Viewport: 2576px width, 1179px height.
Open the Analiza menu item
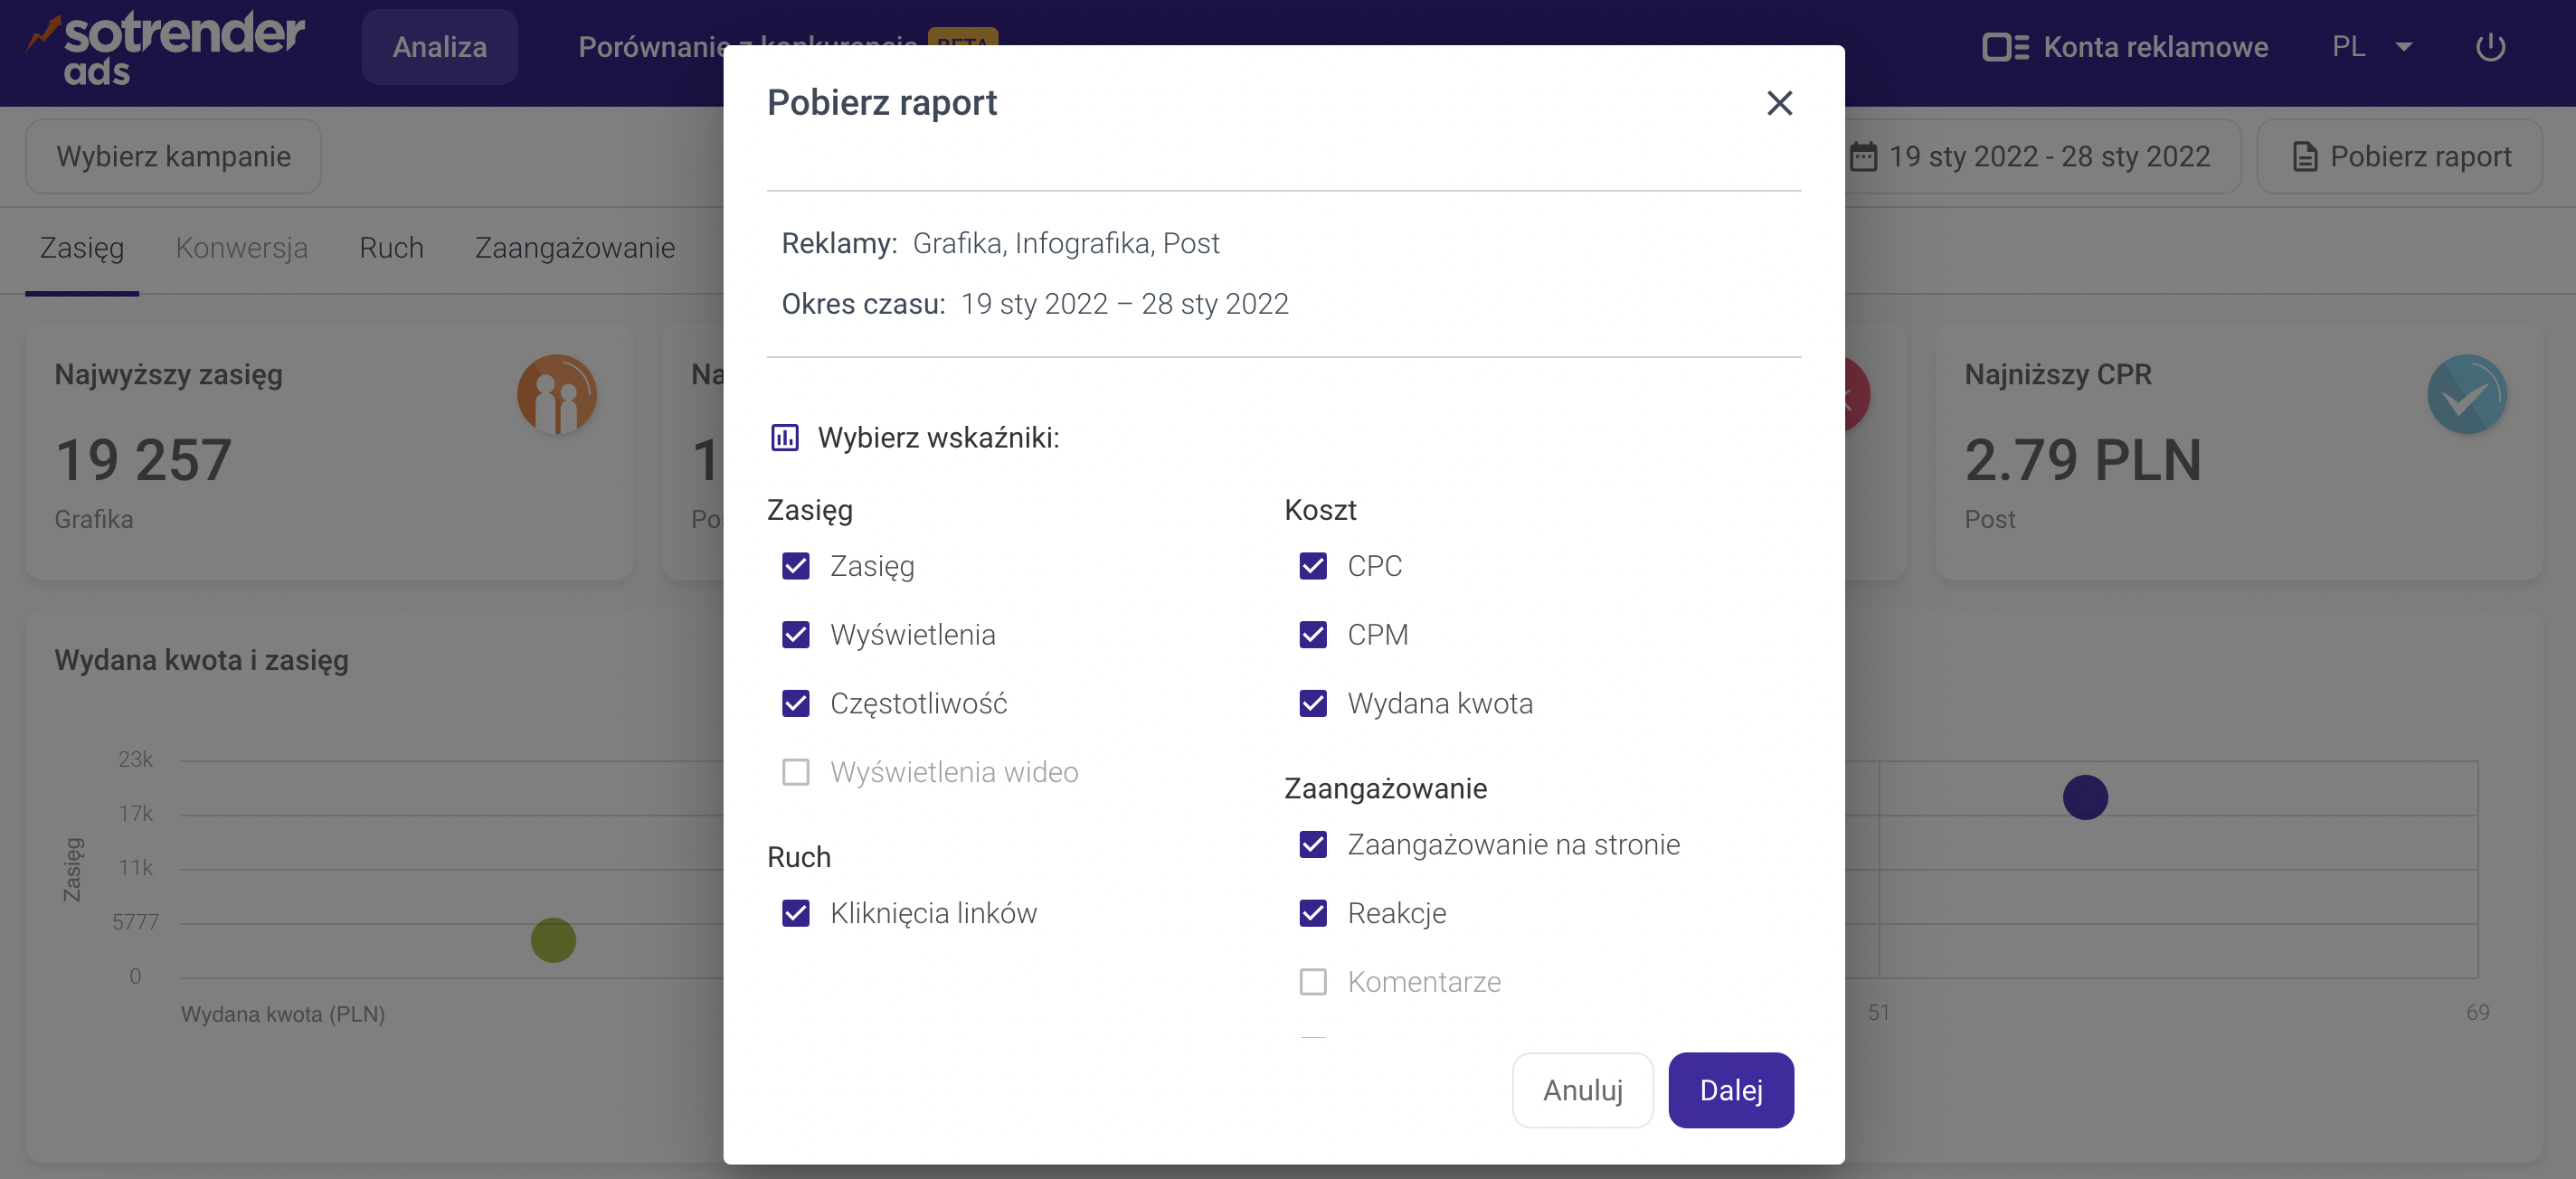(439, 47)
